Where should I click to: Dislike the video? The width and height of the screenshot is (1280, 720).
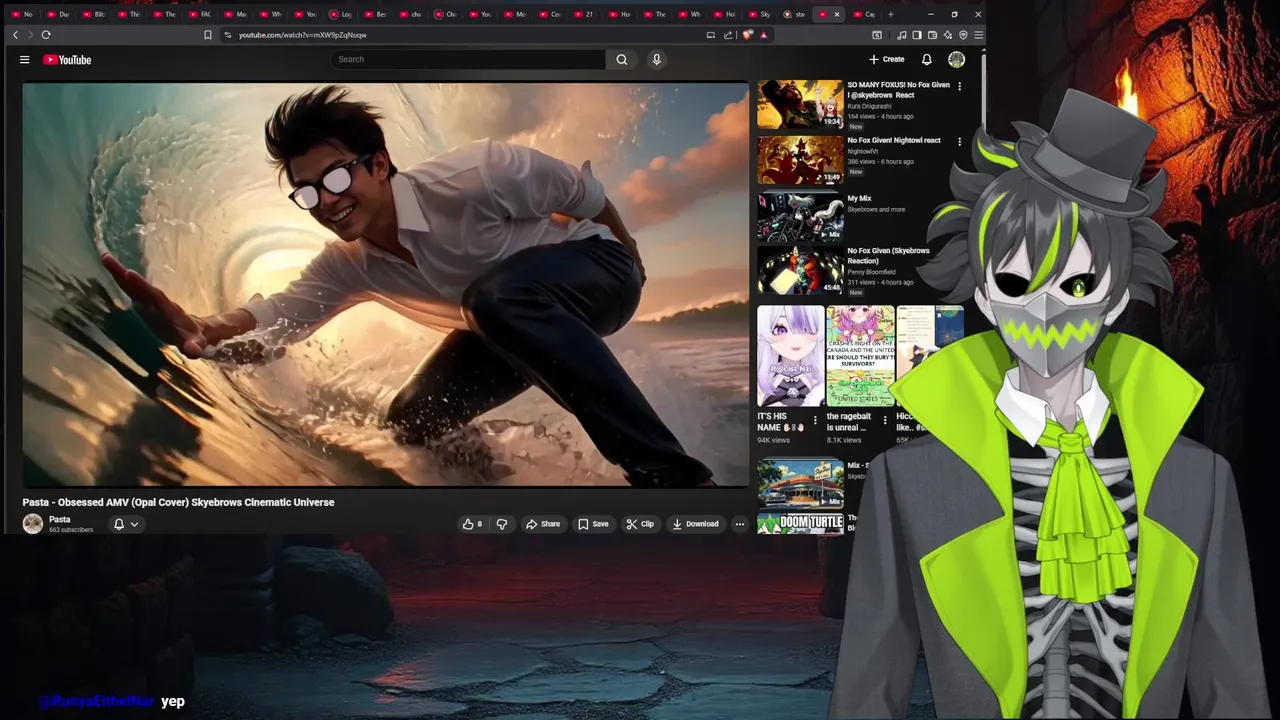pos(502,524)
